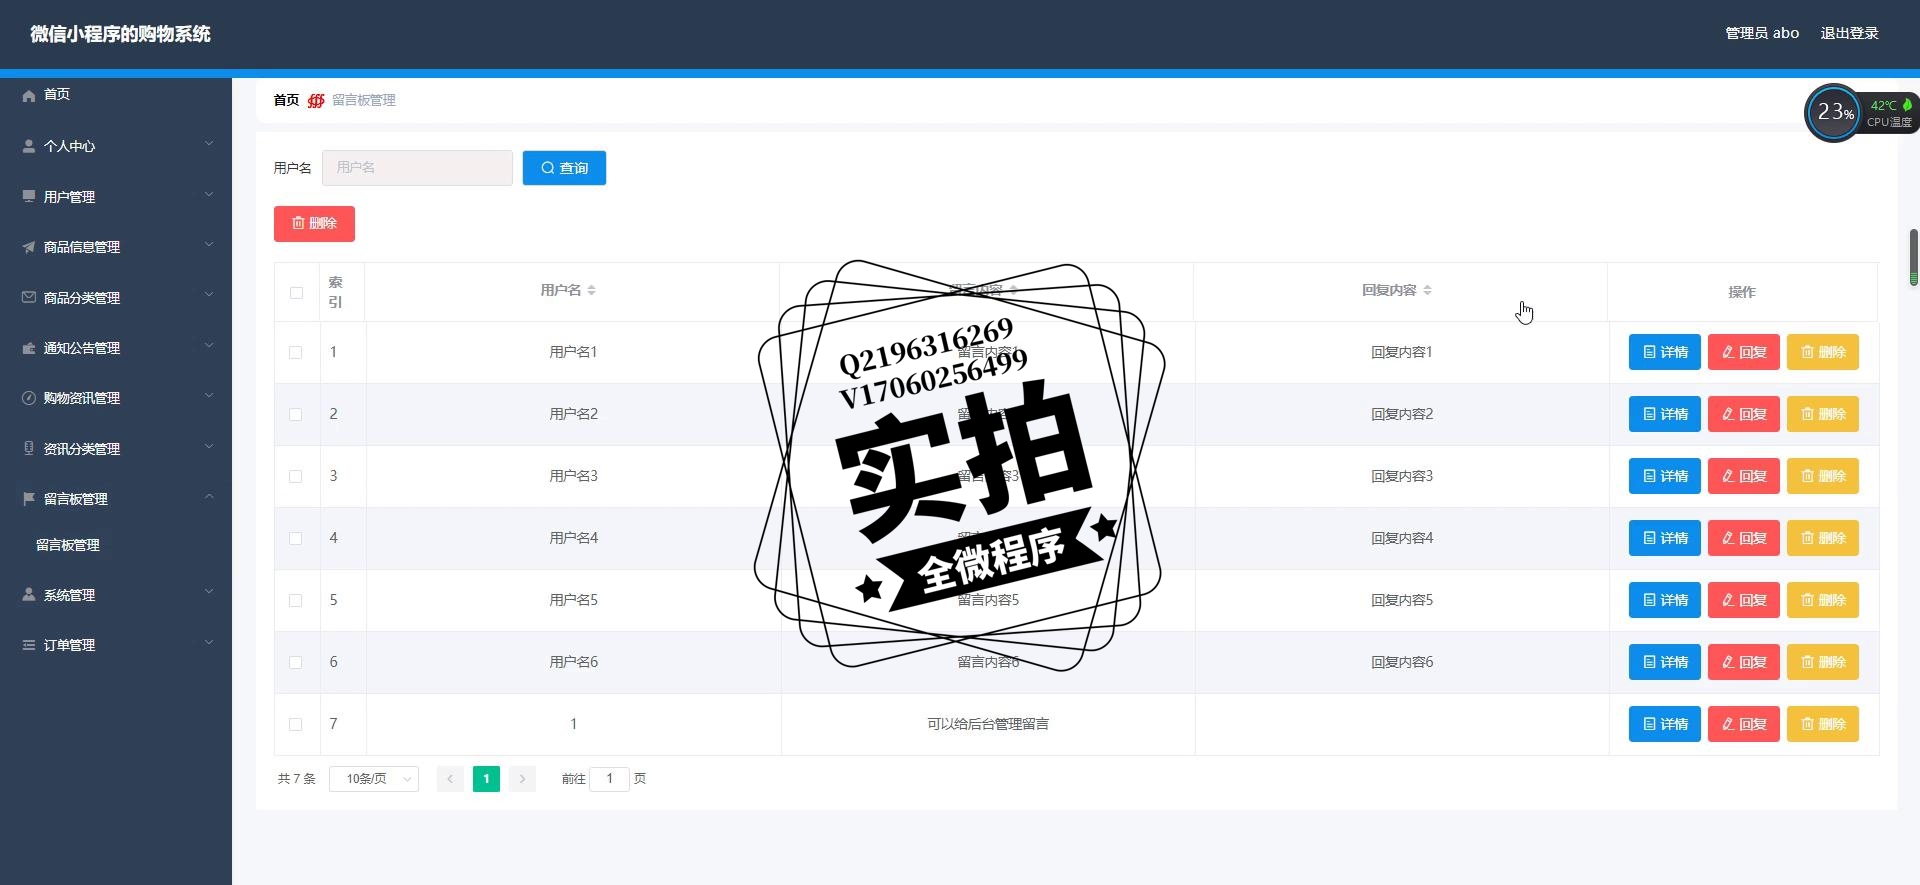This screenshot has height=885, width=1920.
Task: Focus the 前往 page number input
Action: pos(609,779)
